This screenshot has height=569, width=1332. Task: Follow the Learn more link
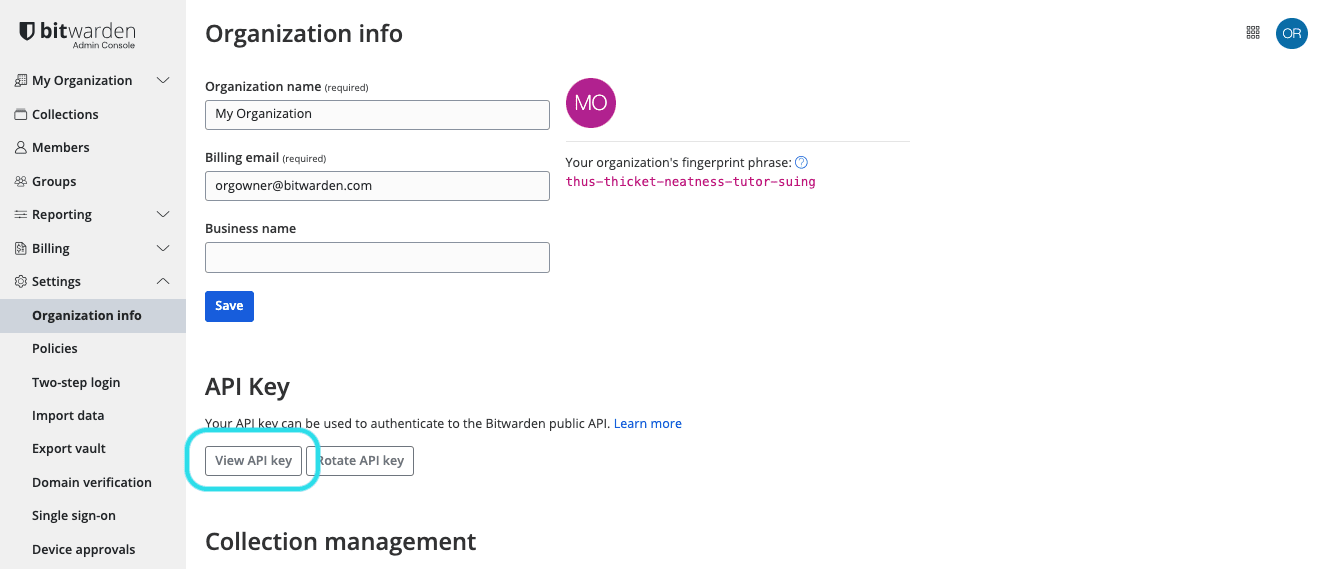point(648,424)
